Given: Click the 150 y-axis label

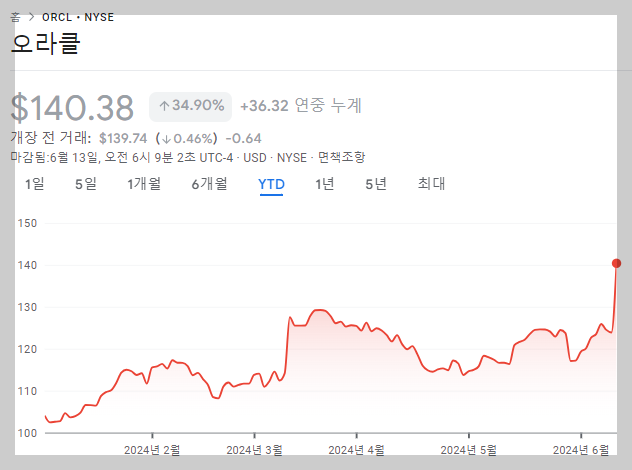Looking at the screenshot, I should [x=27, y=223].
